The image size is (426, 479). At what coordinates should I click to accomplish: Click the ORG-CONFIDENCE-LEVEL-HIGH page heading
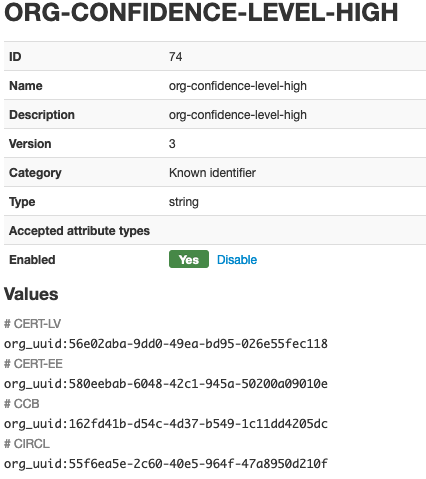click(x=201, y=12)
